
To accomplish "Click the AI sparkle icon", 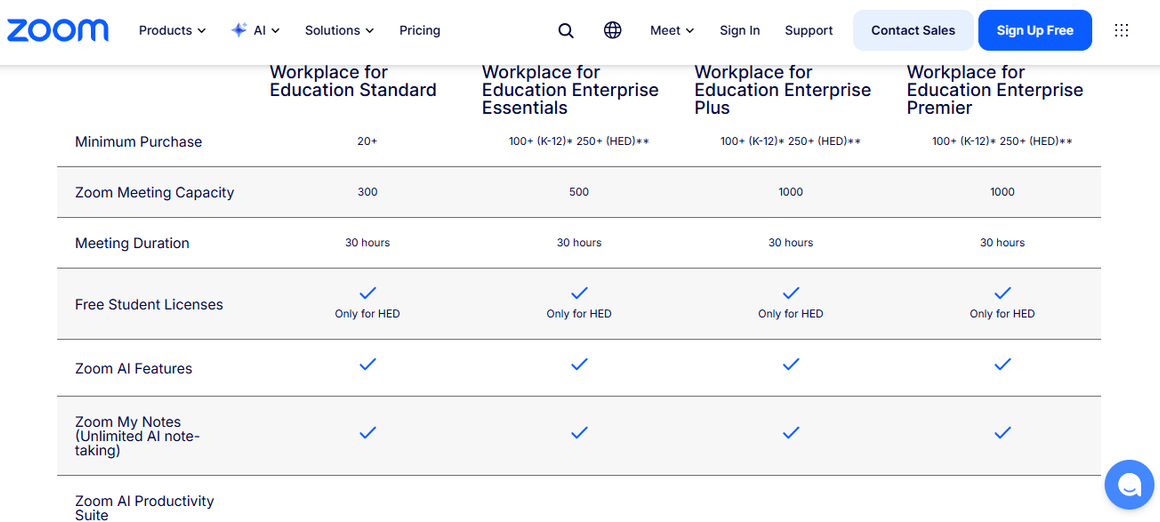I will (239, 30).
